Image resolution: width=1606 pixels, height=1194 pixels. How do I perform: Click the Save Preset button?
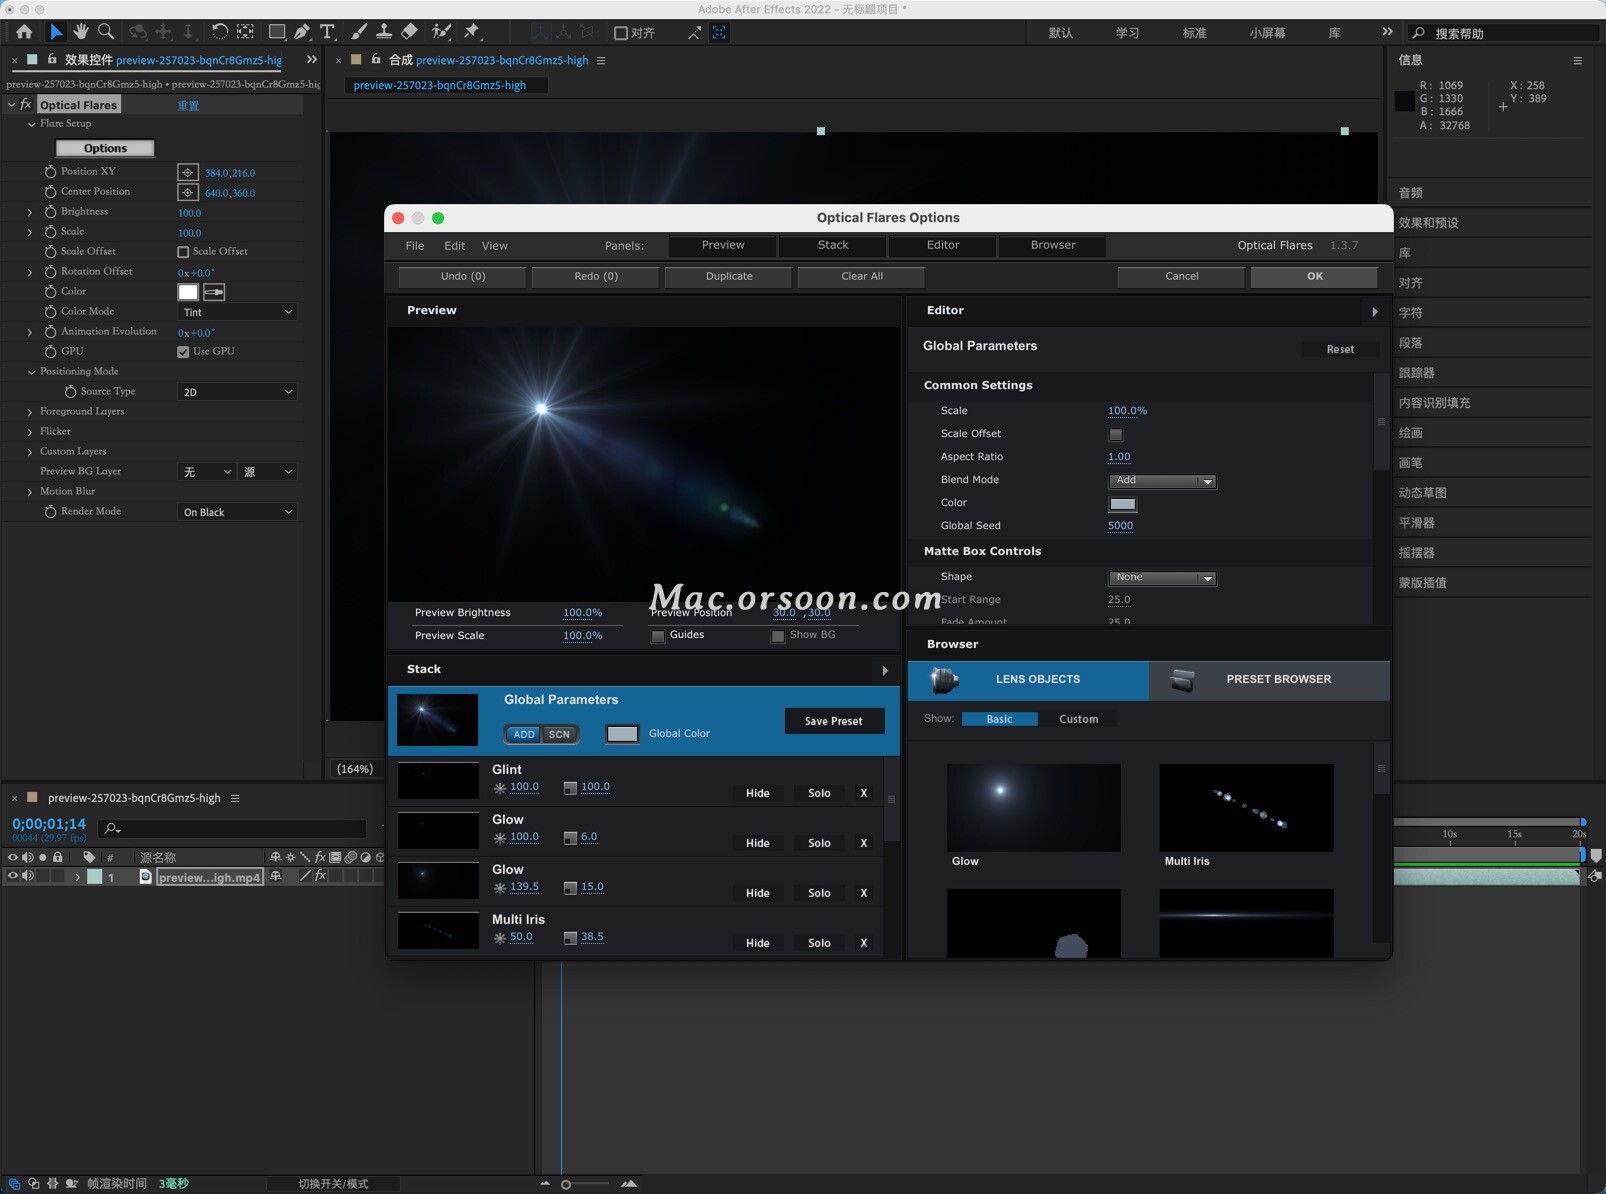(834, 721)
